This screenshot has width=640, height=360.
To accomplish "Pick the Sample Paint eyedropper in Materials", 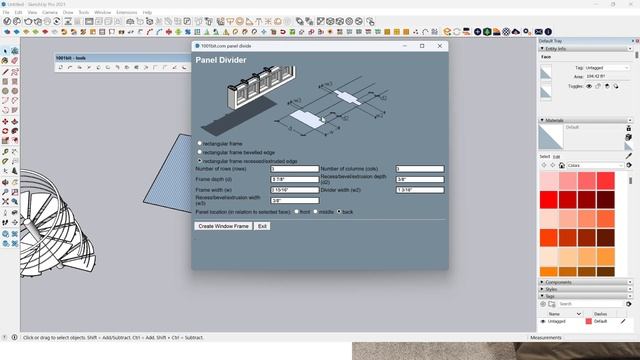I will tap(629, 156).
